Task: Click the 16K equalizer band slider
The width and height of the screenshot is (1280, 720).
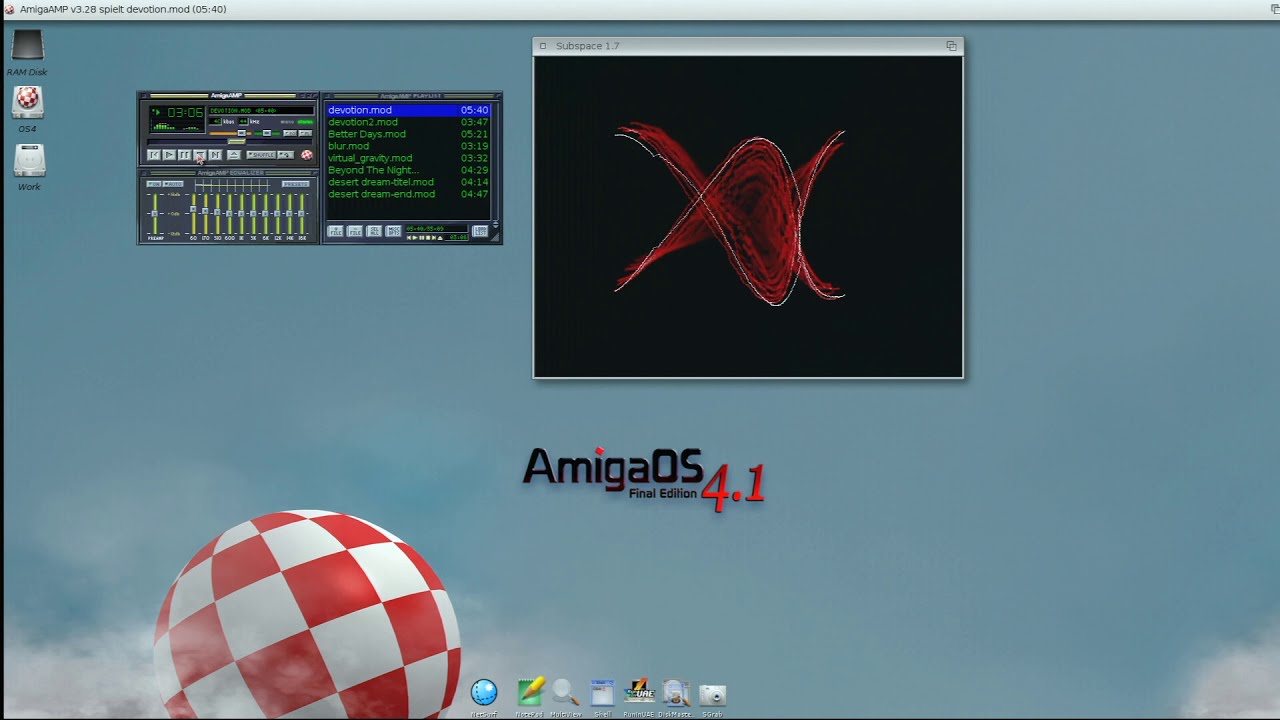Action: [x=302, y=213]
